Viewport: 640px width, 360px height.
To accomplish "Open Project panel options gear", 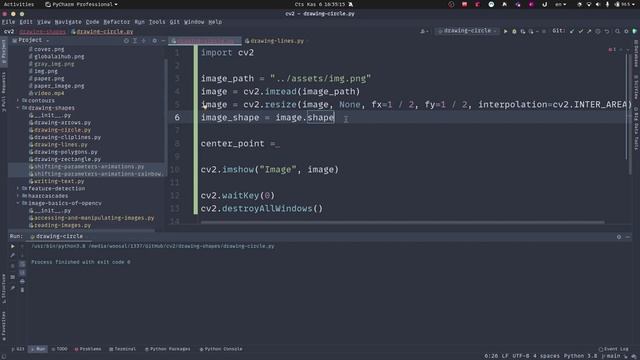I will click(154, 40).
